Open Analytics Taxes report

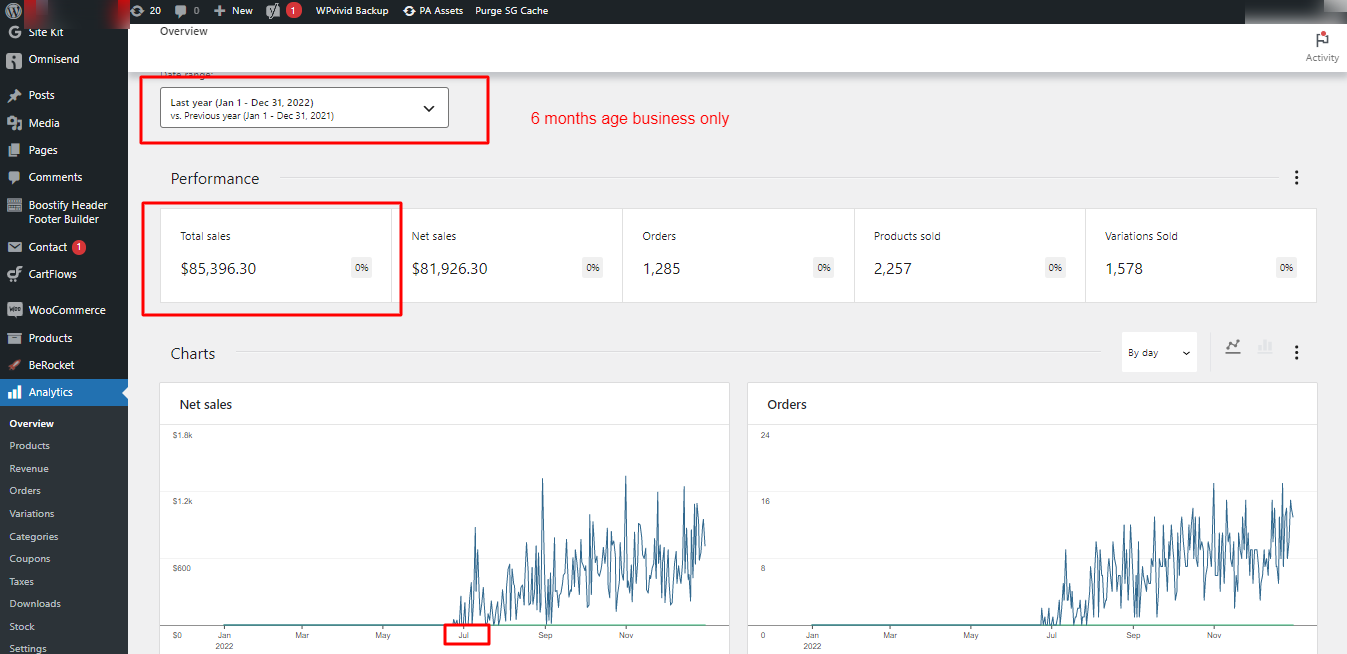point(22,582)
